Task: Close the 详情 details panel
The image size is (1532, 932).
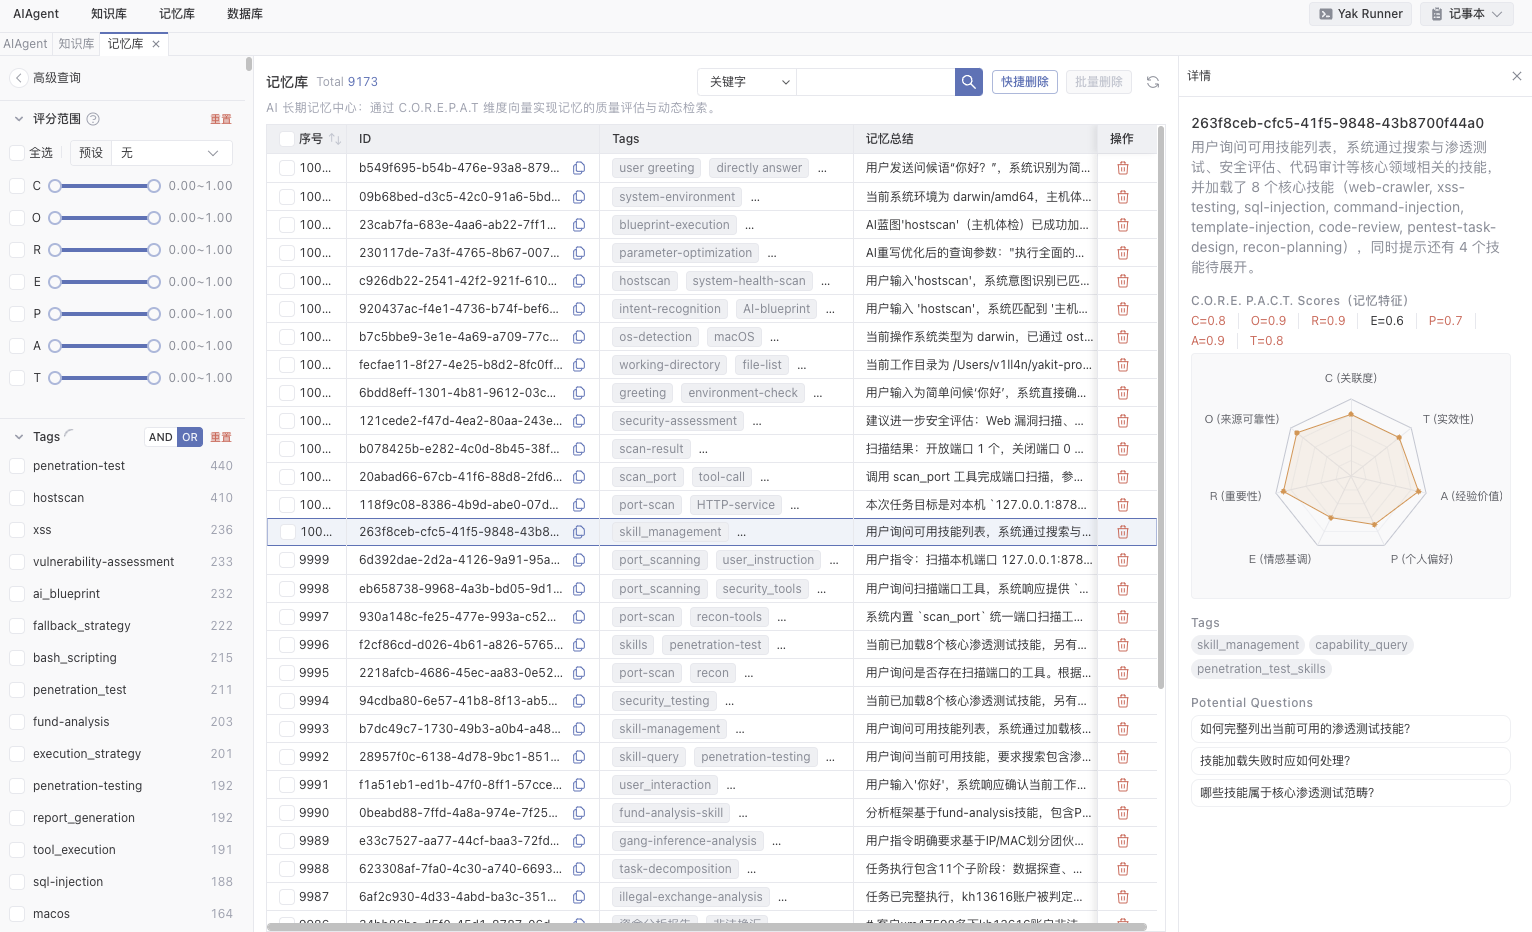Action: tap(1516, 76)
